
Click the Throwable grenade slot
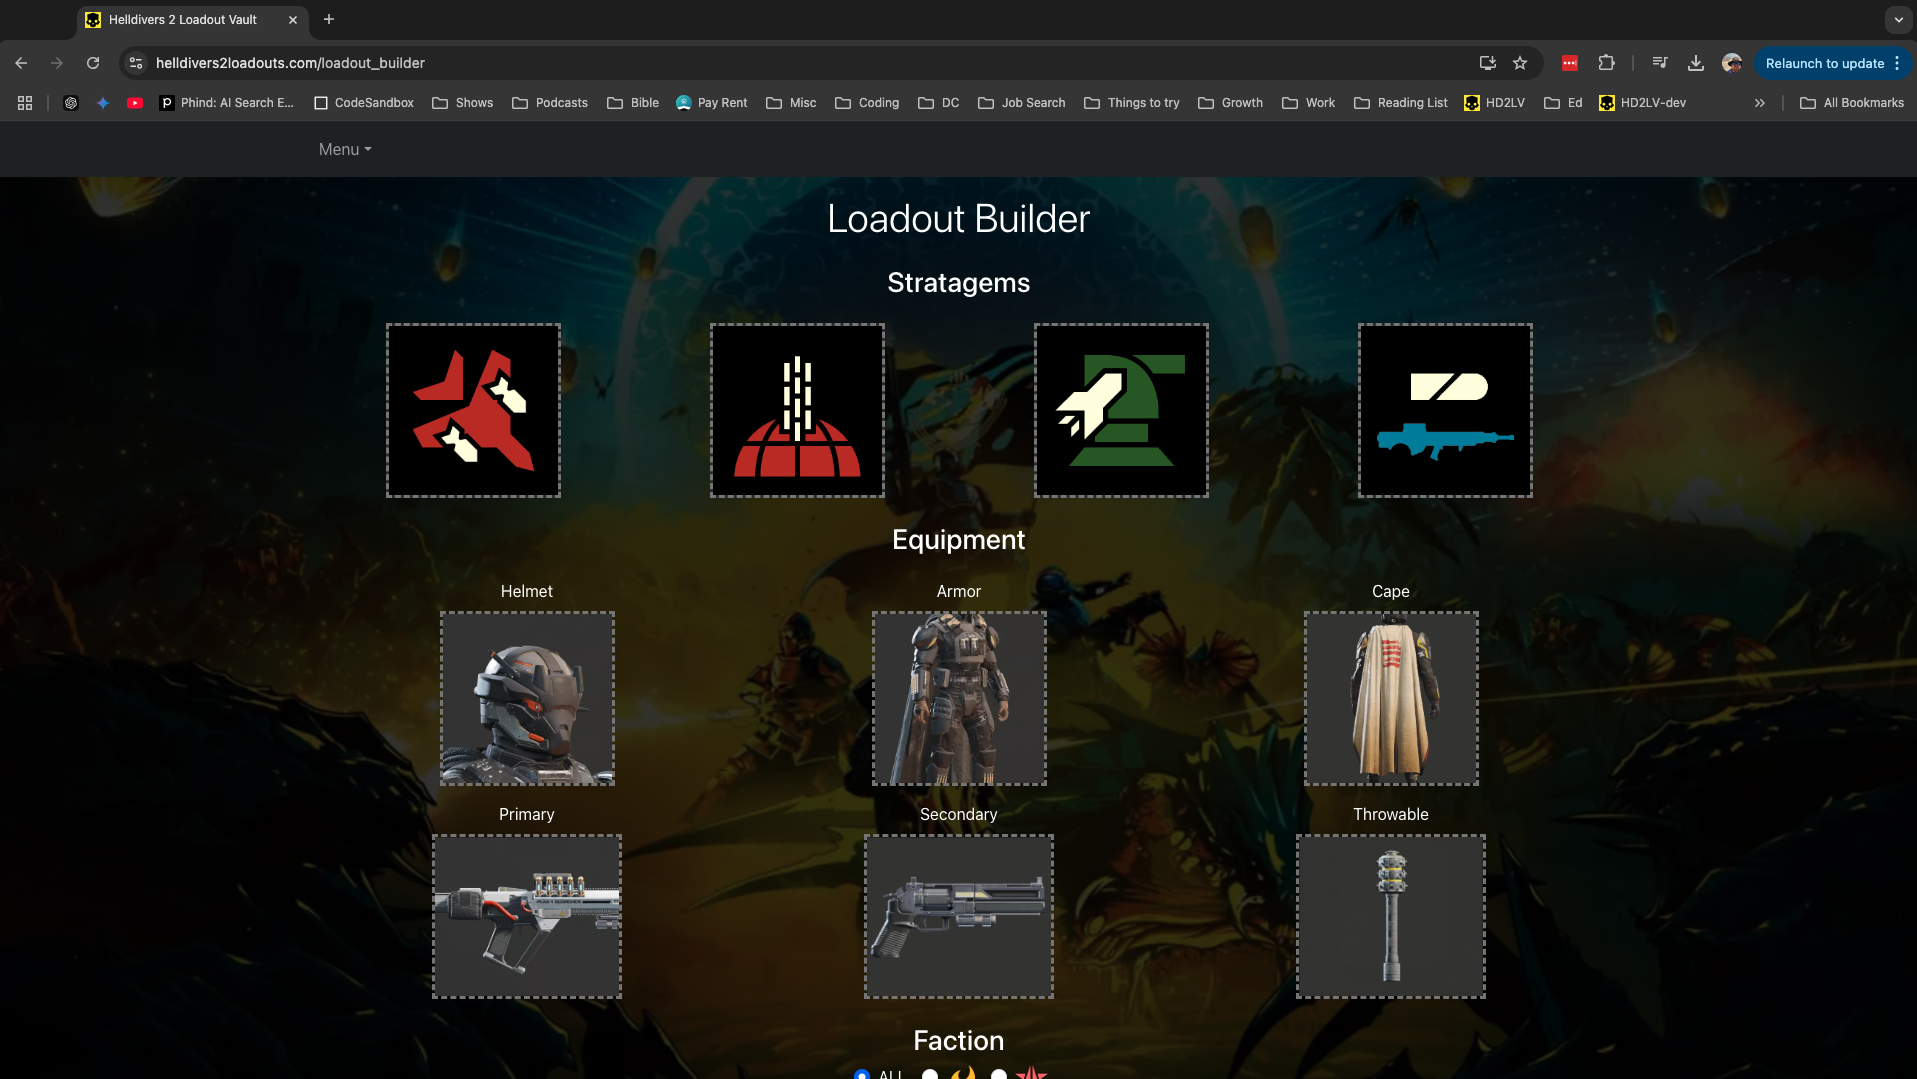[x=1391, y=916]
